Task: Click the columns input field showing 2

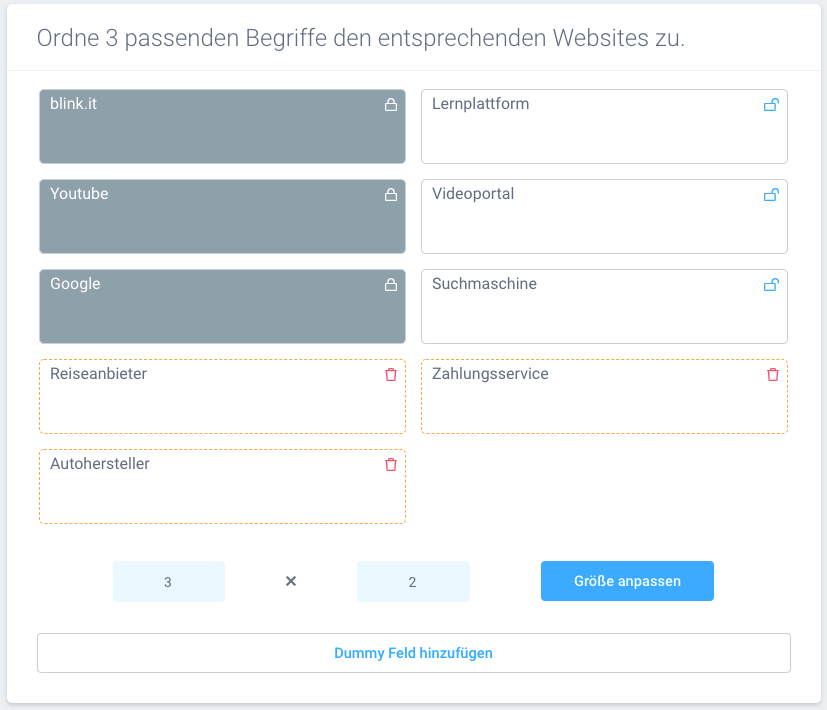Action: (x=413, y=581)
